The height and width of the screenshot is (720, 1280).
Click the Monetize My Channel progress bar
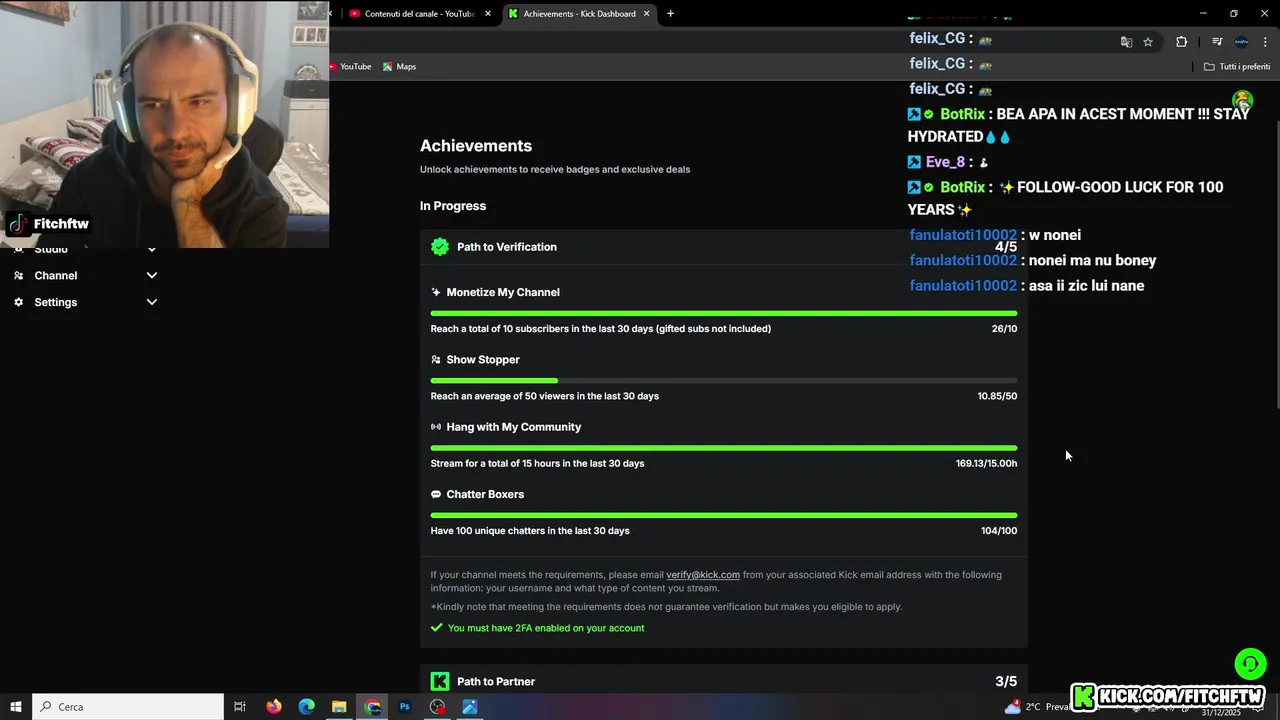[x=724, y=313]
